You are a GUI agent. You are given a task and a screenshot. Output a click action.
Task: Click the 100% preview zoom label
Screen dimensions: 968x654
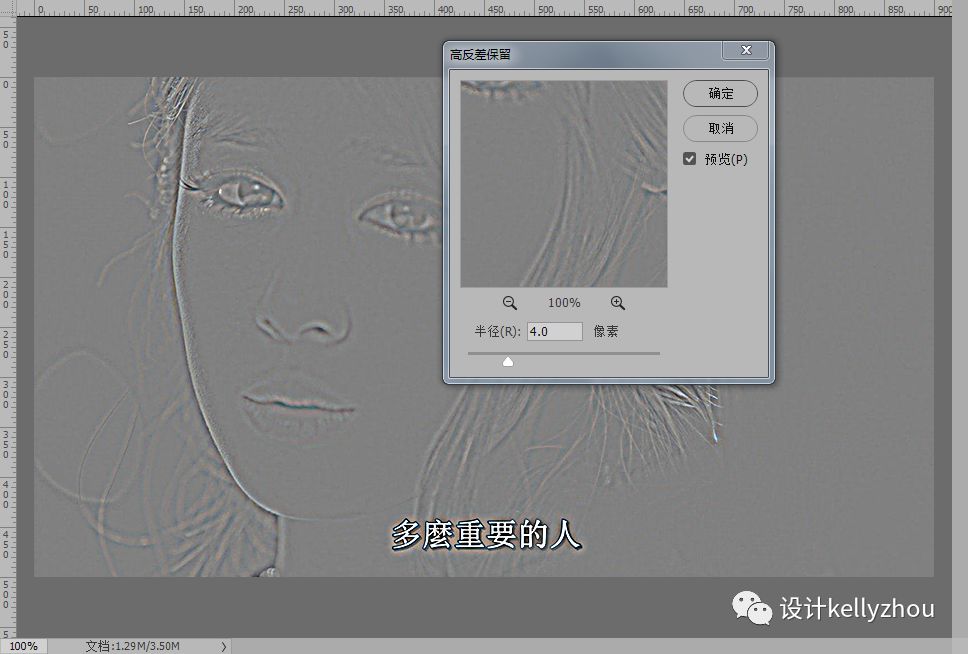click(564, 303)
